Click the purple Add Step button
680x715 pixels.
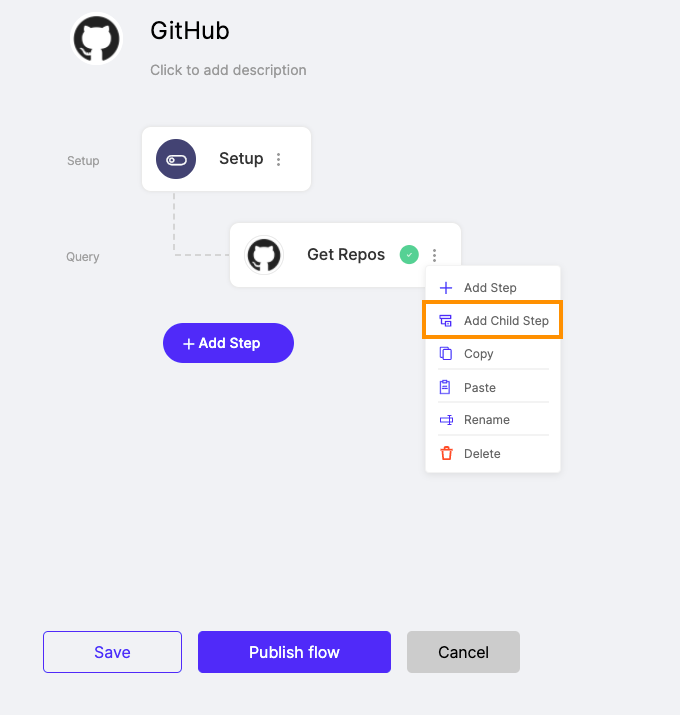coord(228,343)
